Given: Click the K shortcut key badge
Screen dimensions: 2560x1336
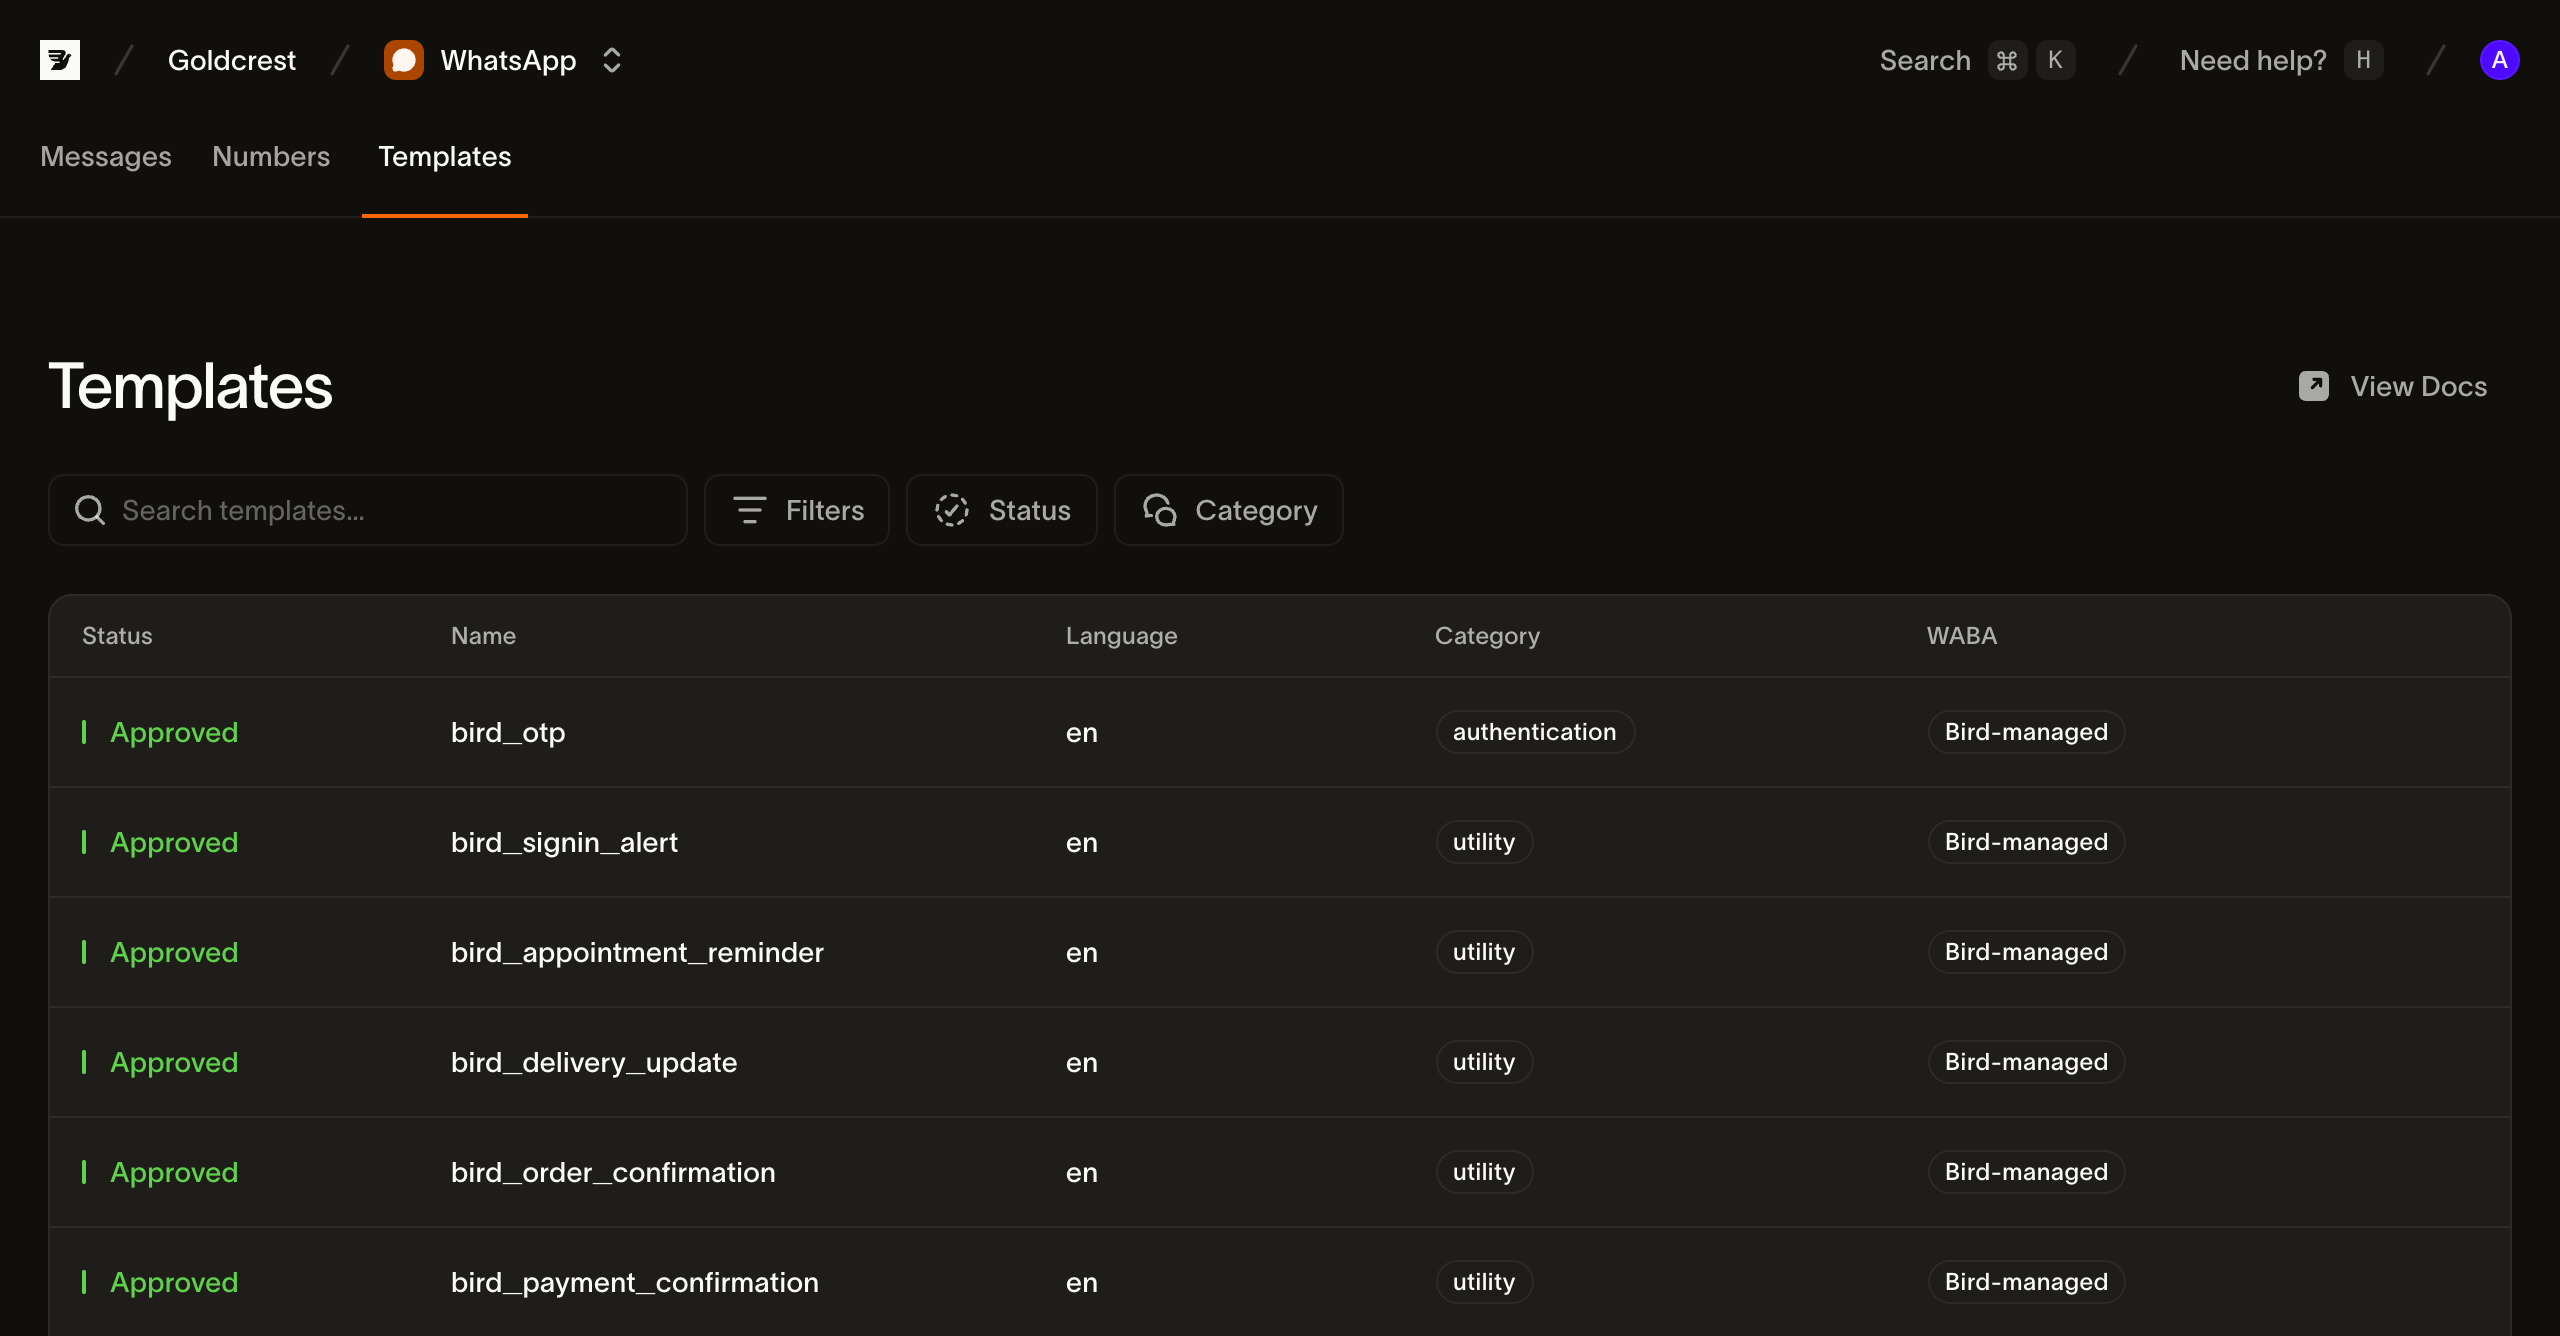Looking at the screenshot, I should pyautogui.click(x=2055, y=60).
